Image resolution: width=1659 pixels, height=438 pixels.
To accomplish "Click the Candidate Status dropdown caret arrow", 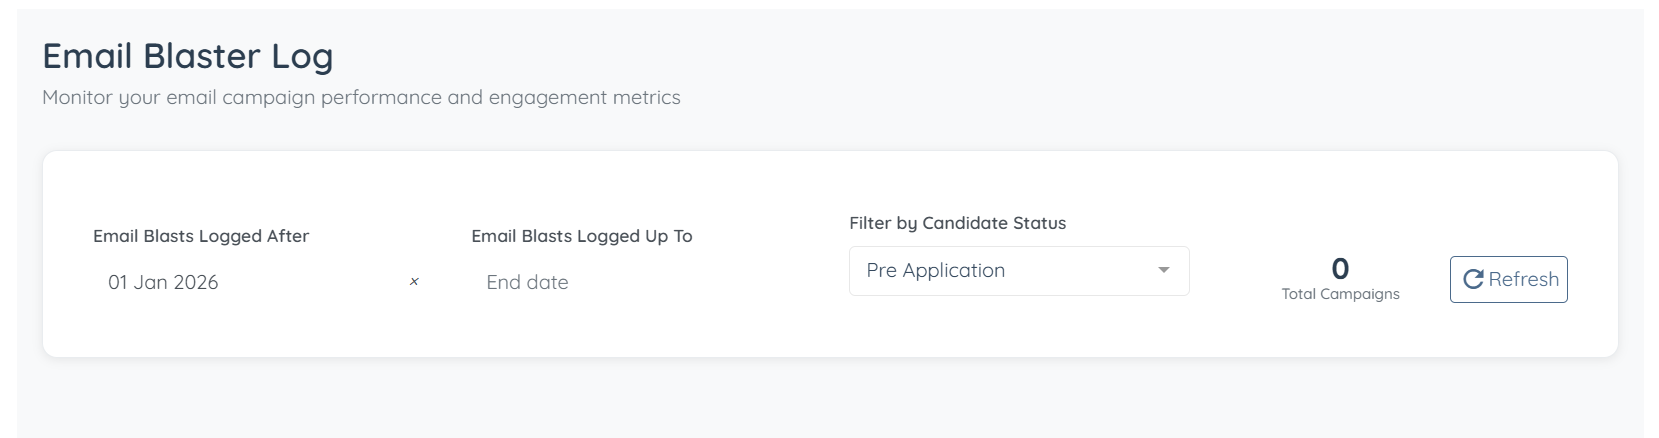I will (x=1163, y=271).
